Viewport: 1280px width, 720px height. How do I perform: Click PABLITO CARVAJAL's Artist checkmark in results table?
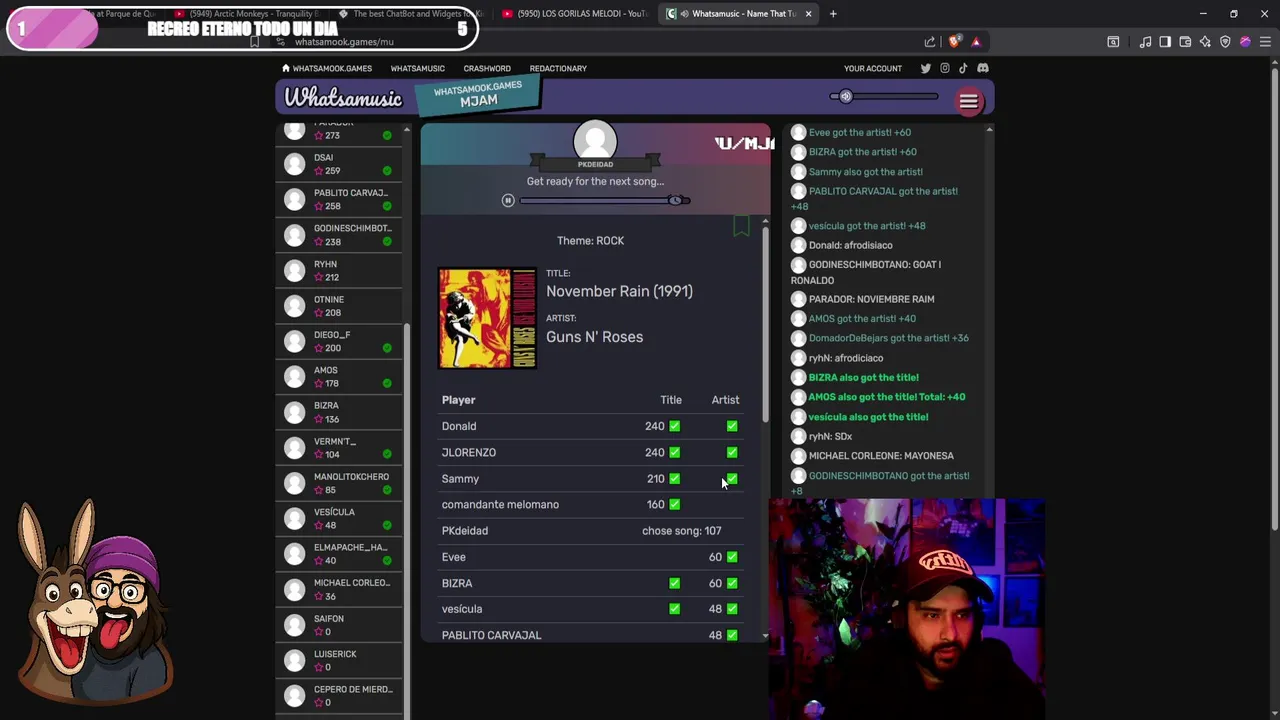(x=732, y=635)
